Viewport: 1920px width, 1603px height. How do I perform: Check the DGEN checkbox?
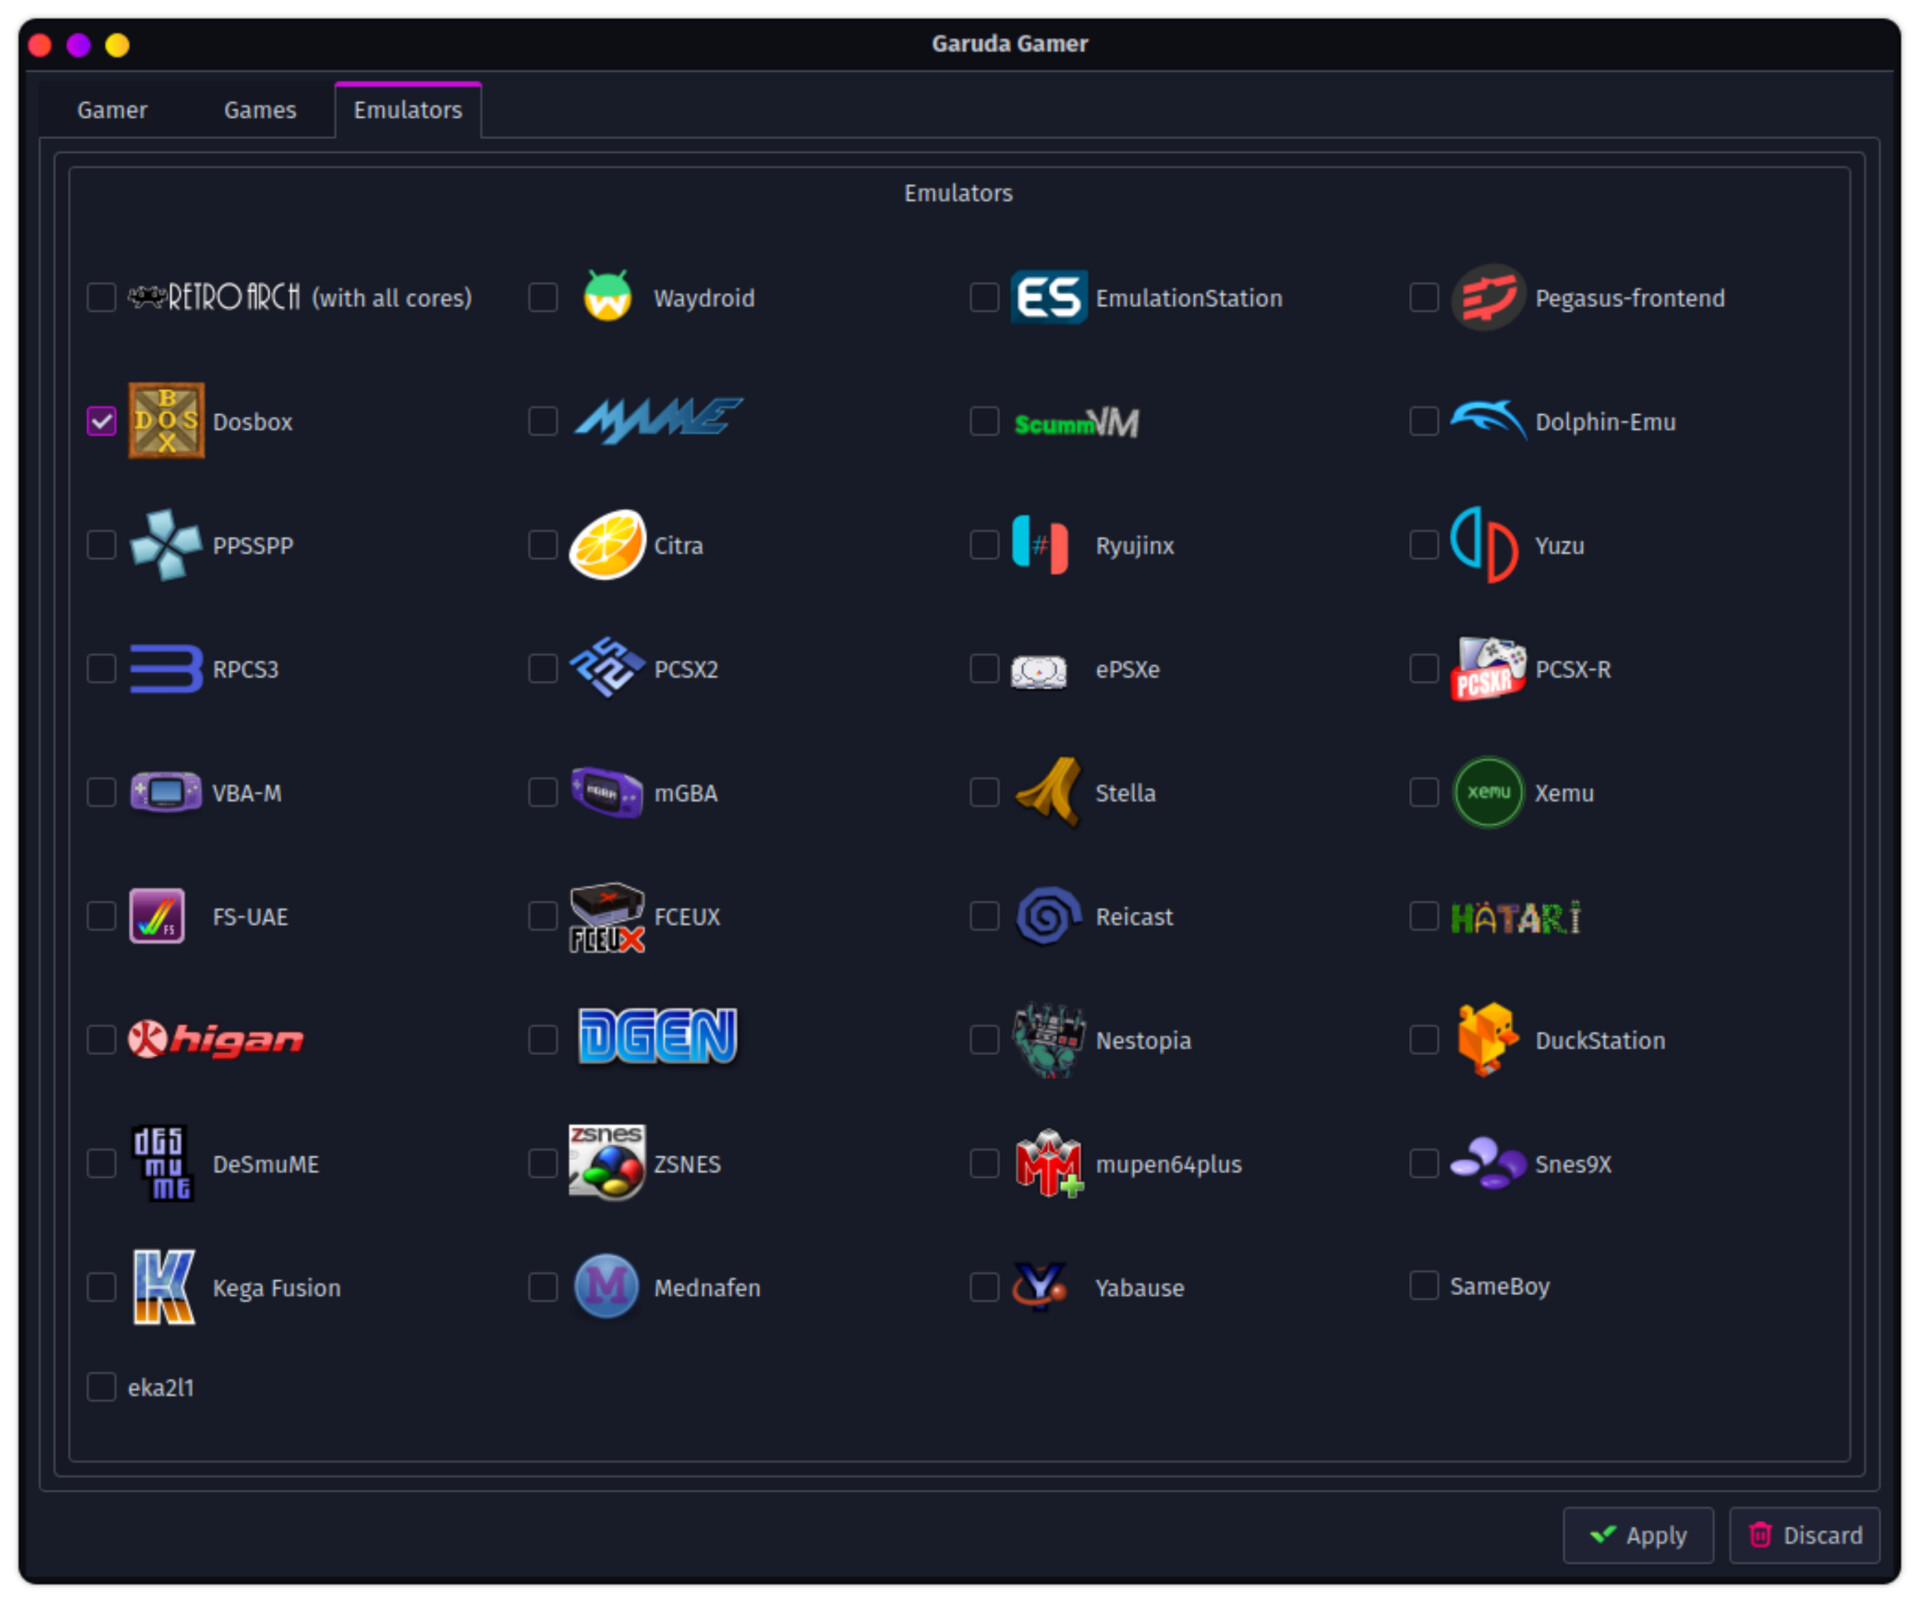tap(543, 1039)
